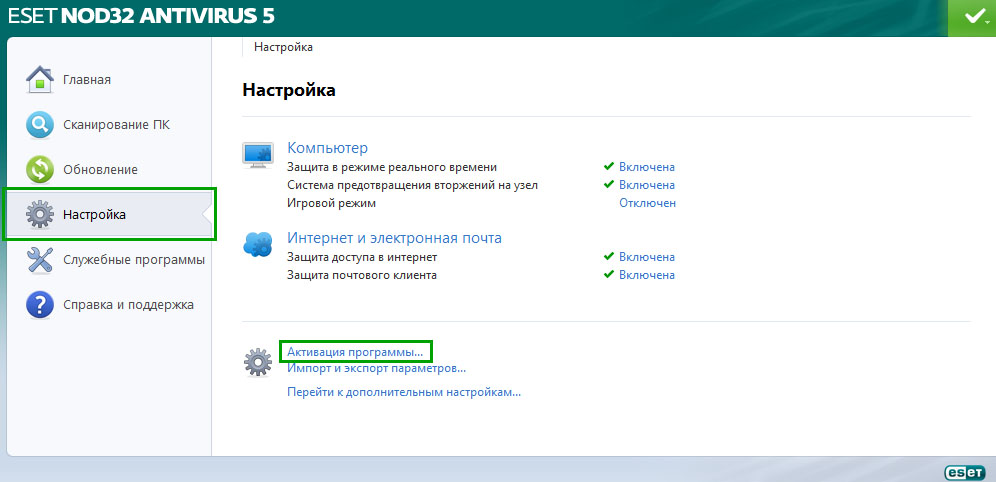
Task: Click the Служебные программы tools icon
Action: (x=39, y=260)
